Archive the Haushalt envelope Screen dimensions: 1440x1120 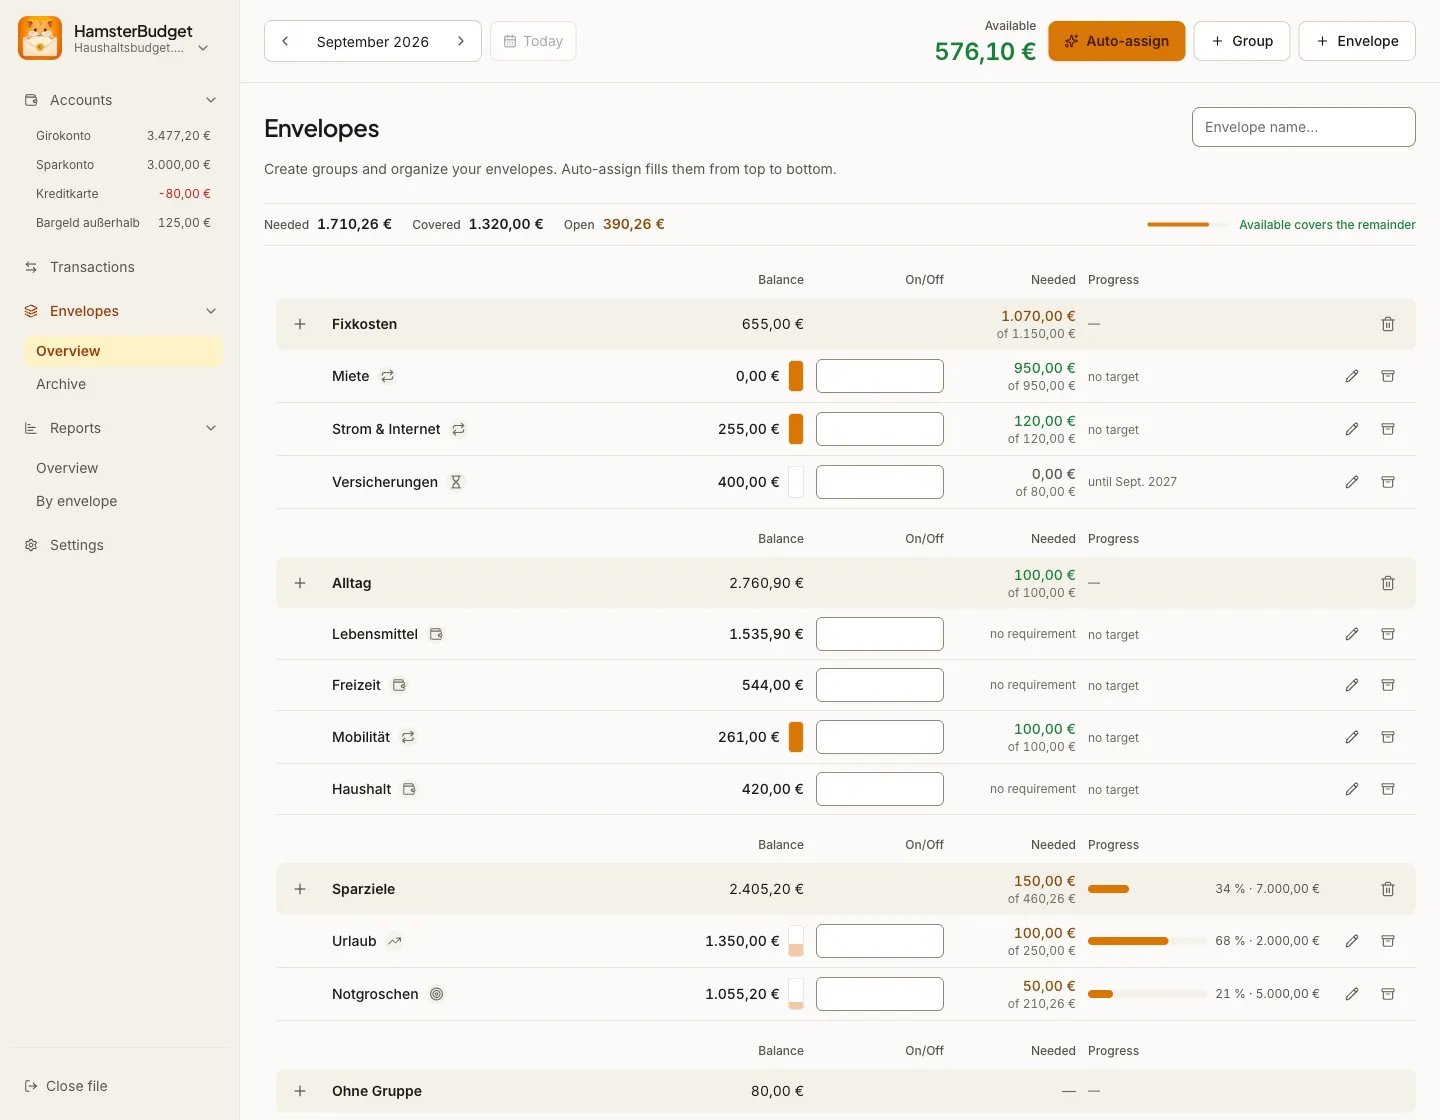tap(1388, 789)
